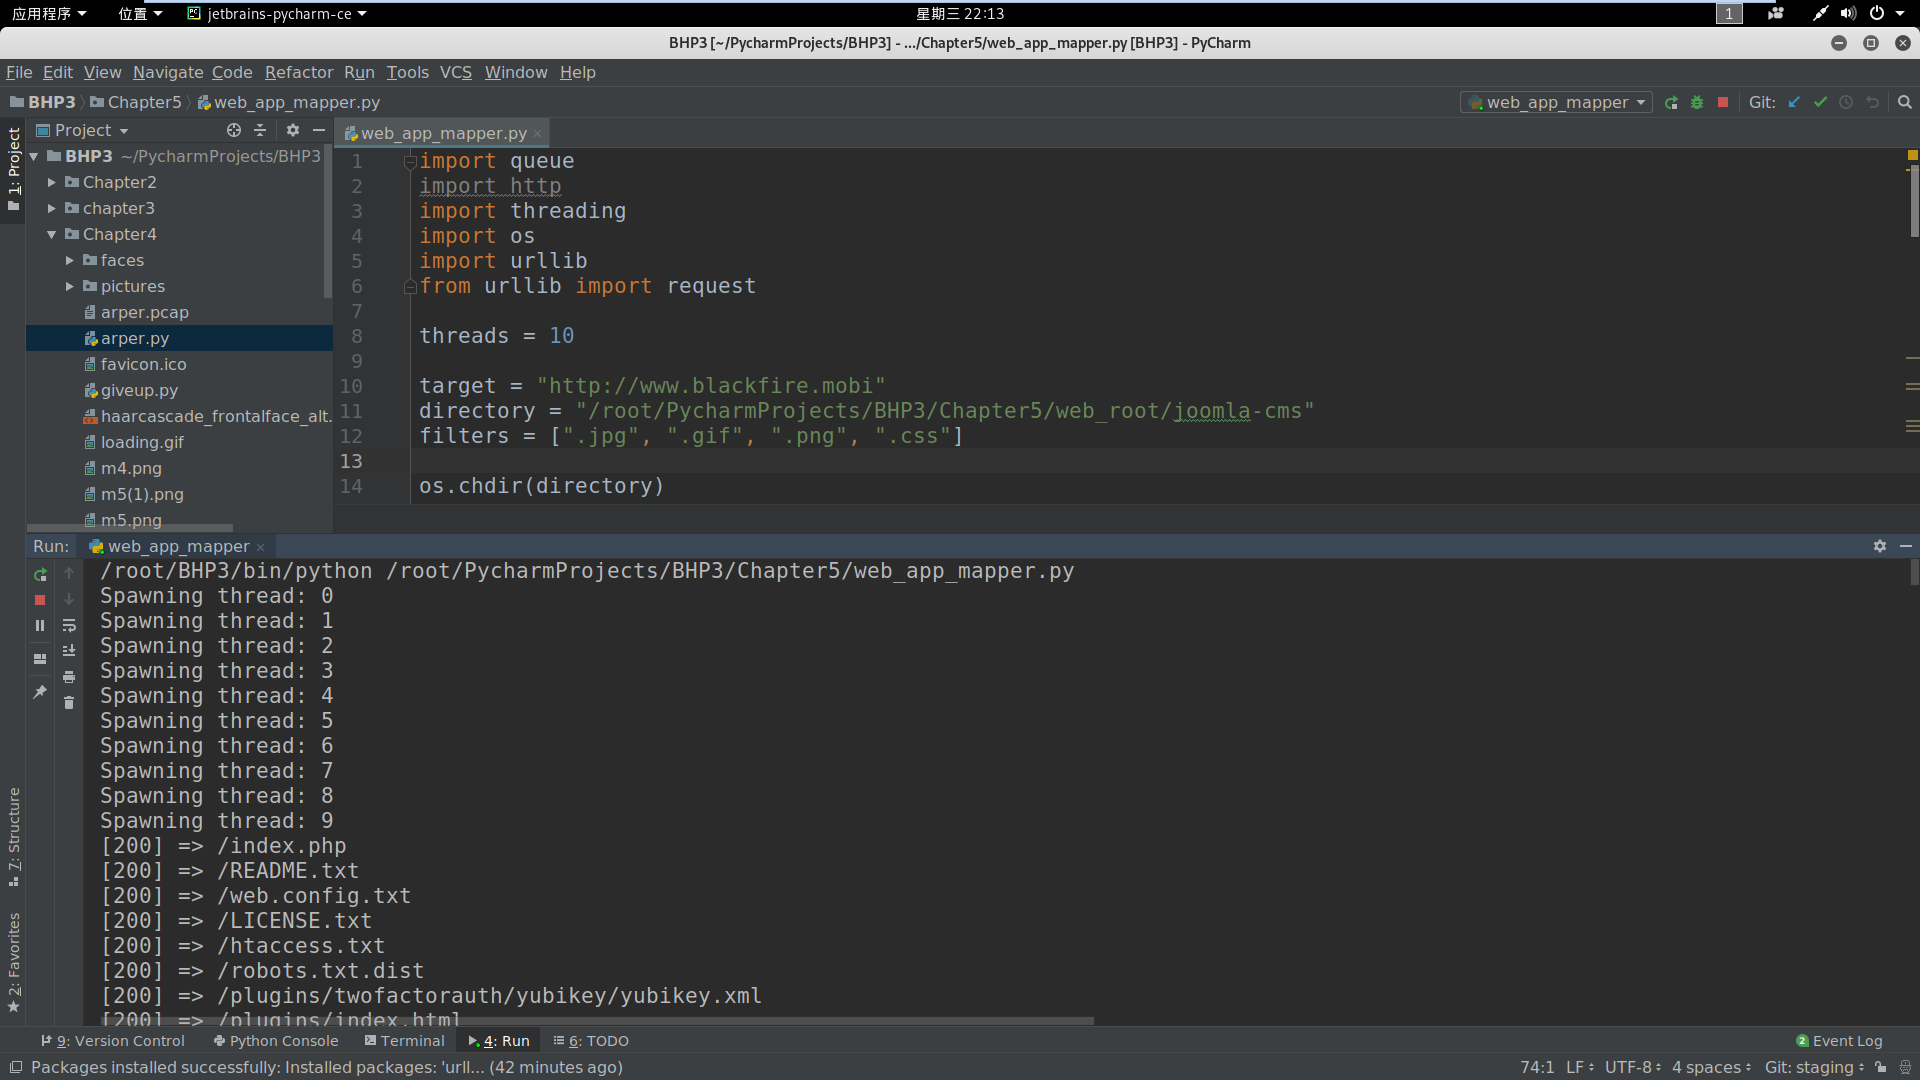Open the Refactor menu
Viewport: 1920px width, 1080px height.
pos(298,72)
